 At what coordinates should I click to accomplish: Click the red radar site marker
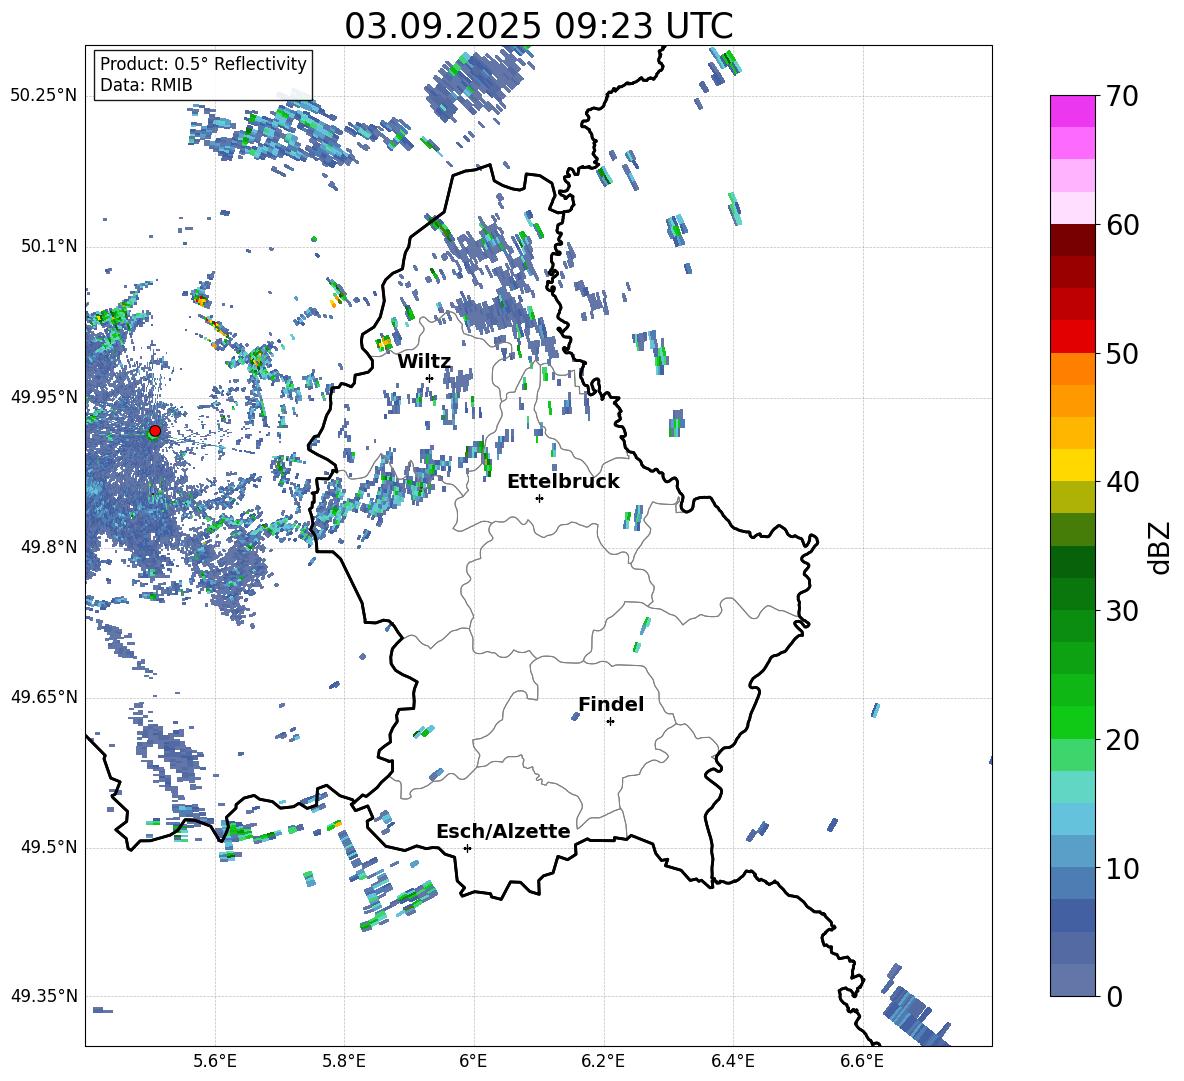pyautogui.click(x=155, y=431)
